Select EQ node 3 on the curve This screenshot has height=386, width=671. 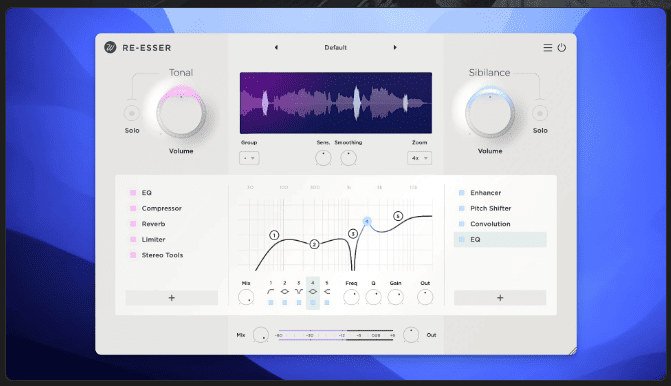(x=353, y=234)
